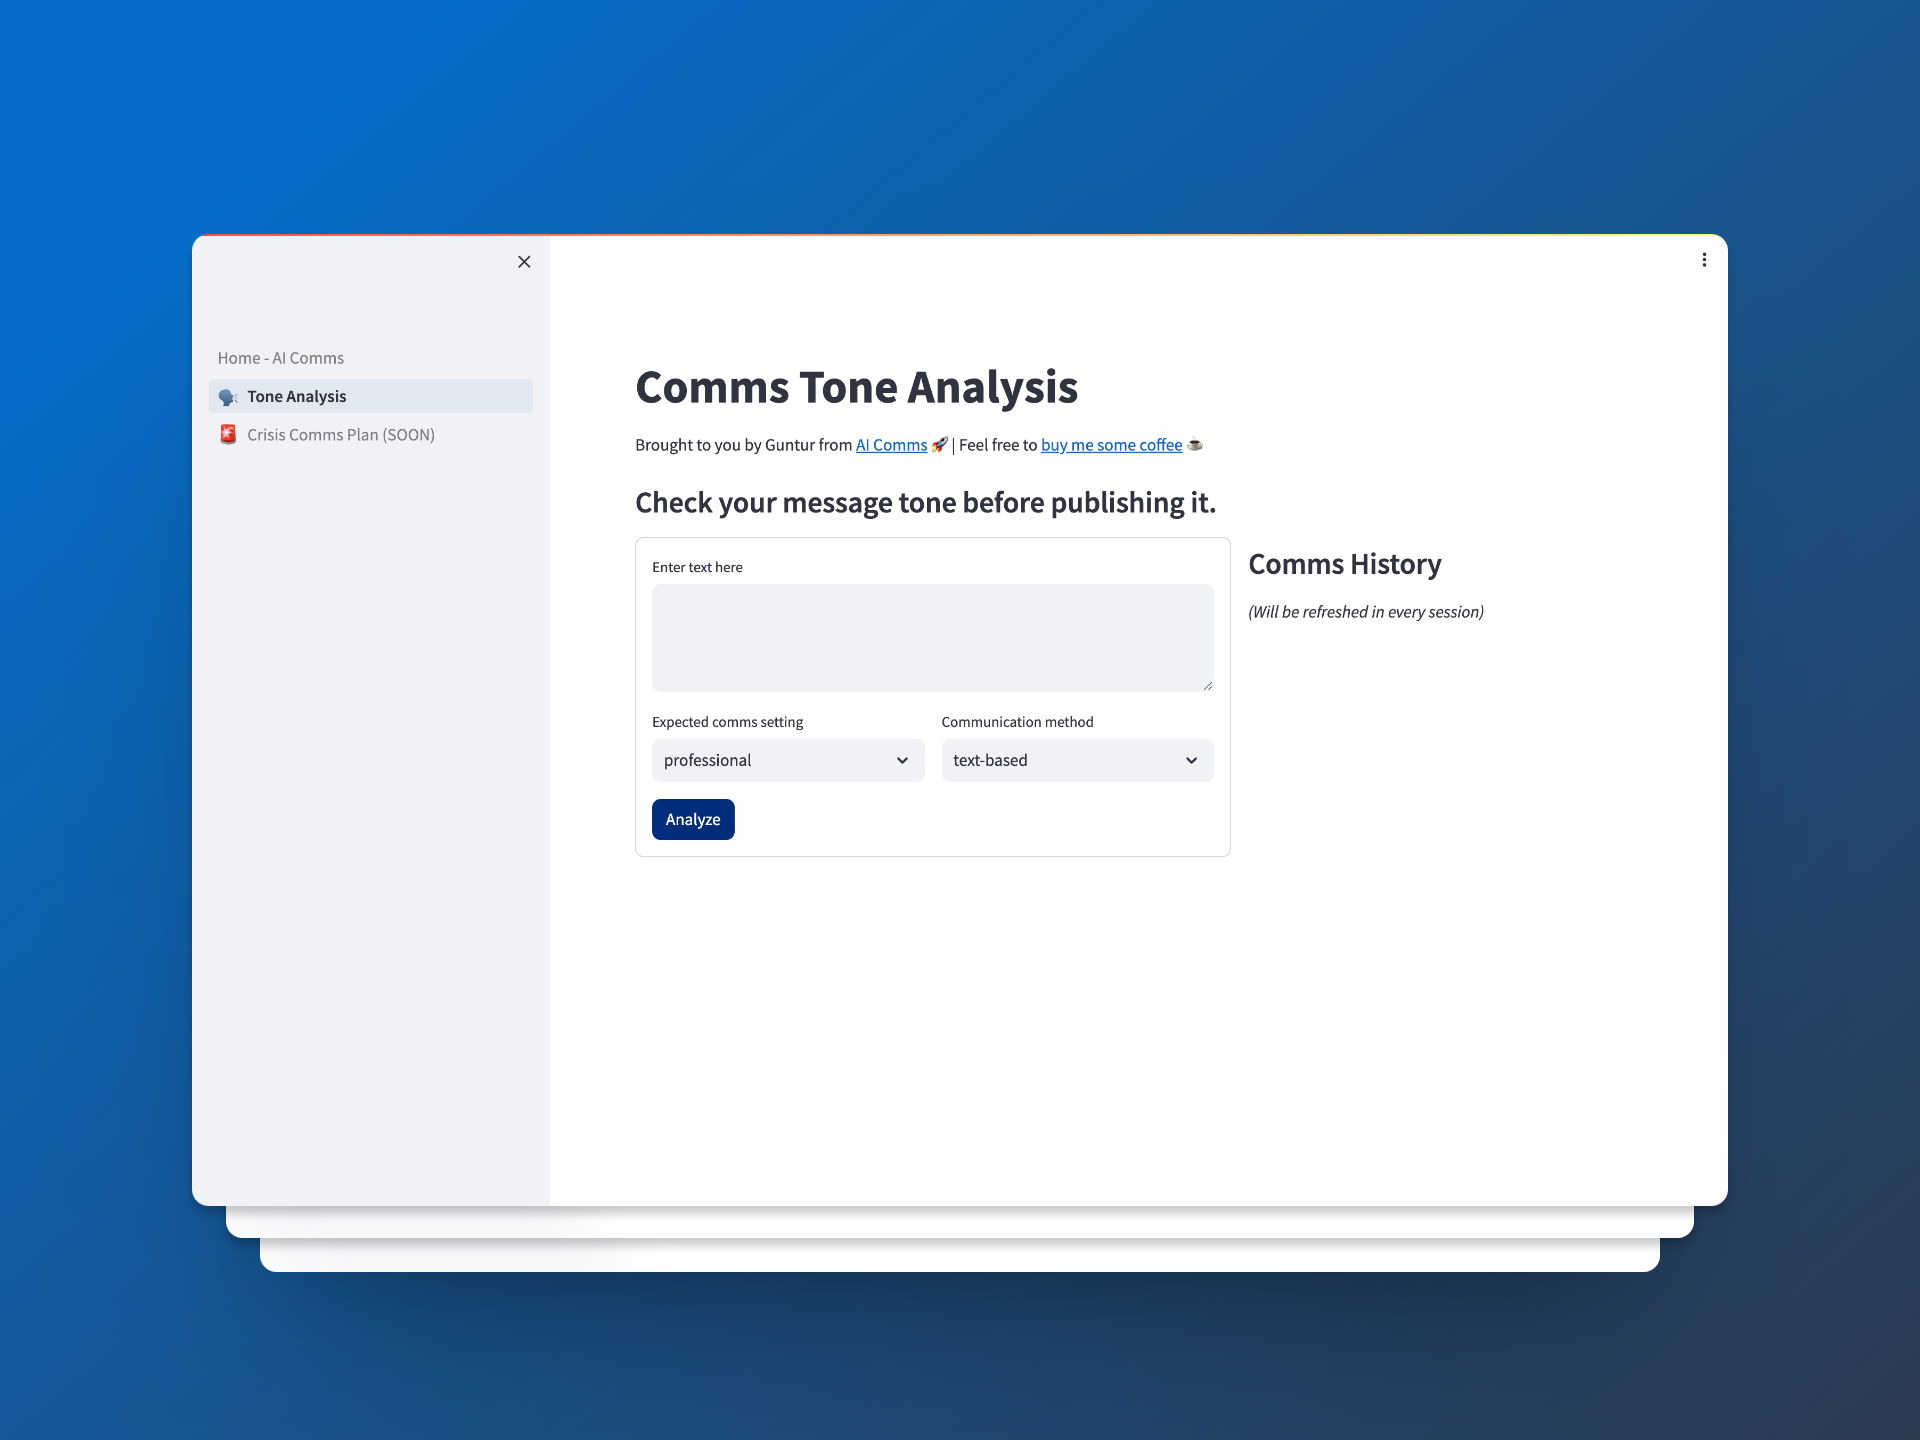Click the rocket emoji beside AI Comms

[939, 445]
